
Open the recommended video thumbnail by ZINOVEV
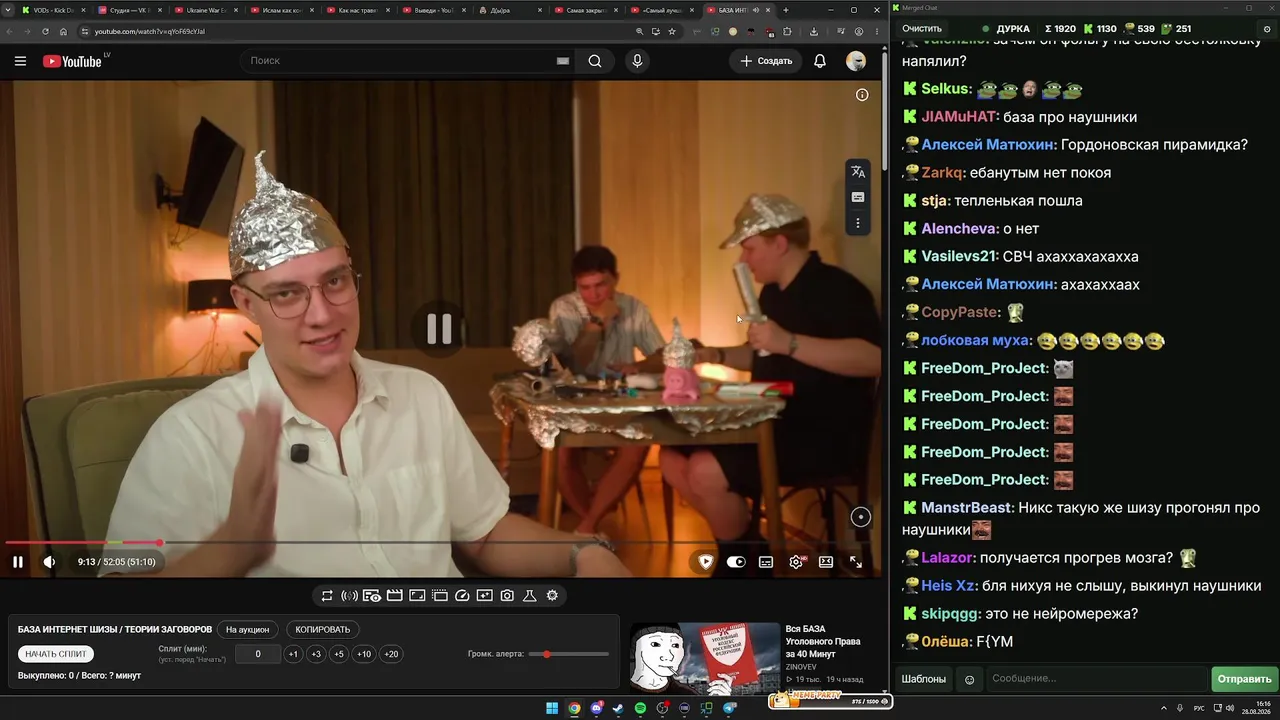[x=705, y=657]
